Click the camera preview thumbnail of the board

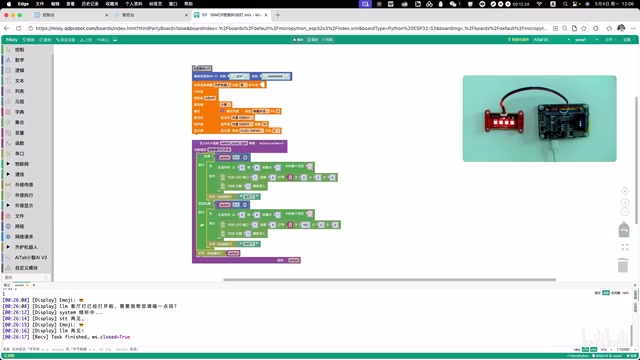pos(540,118)
